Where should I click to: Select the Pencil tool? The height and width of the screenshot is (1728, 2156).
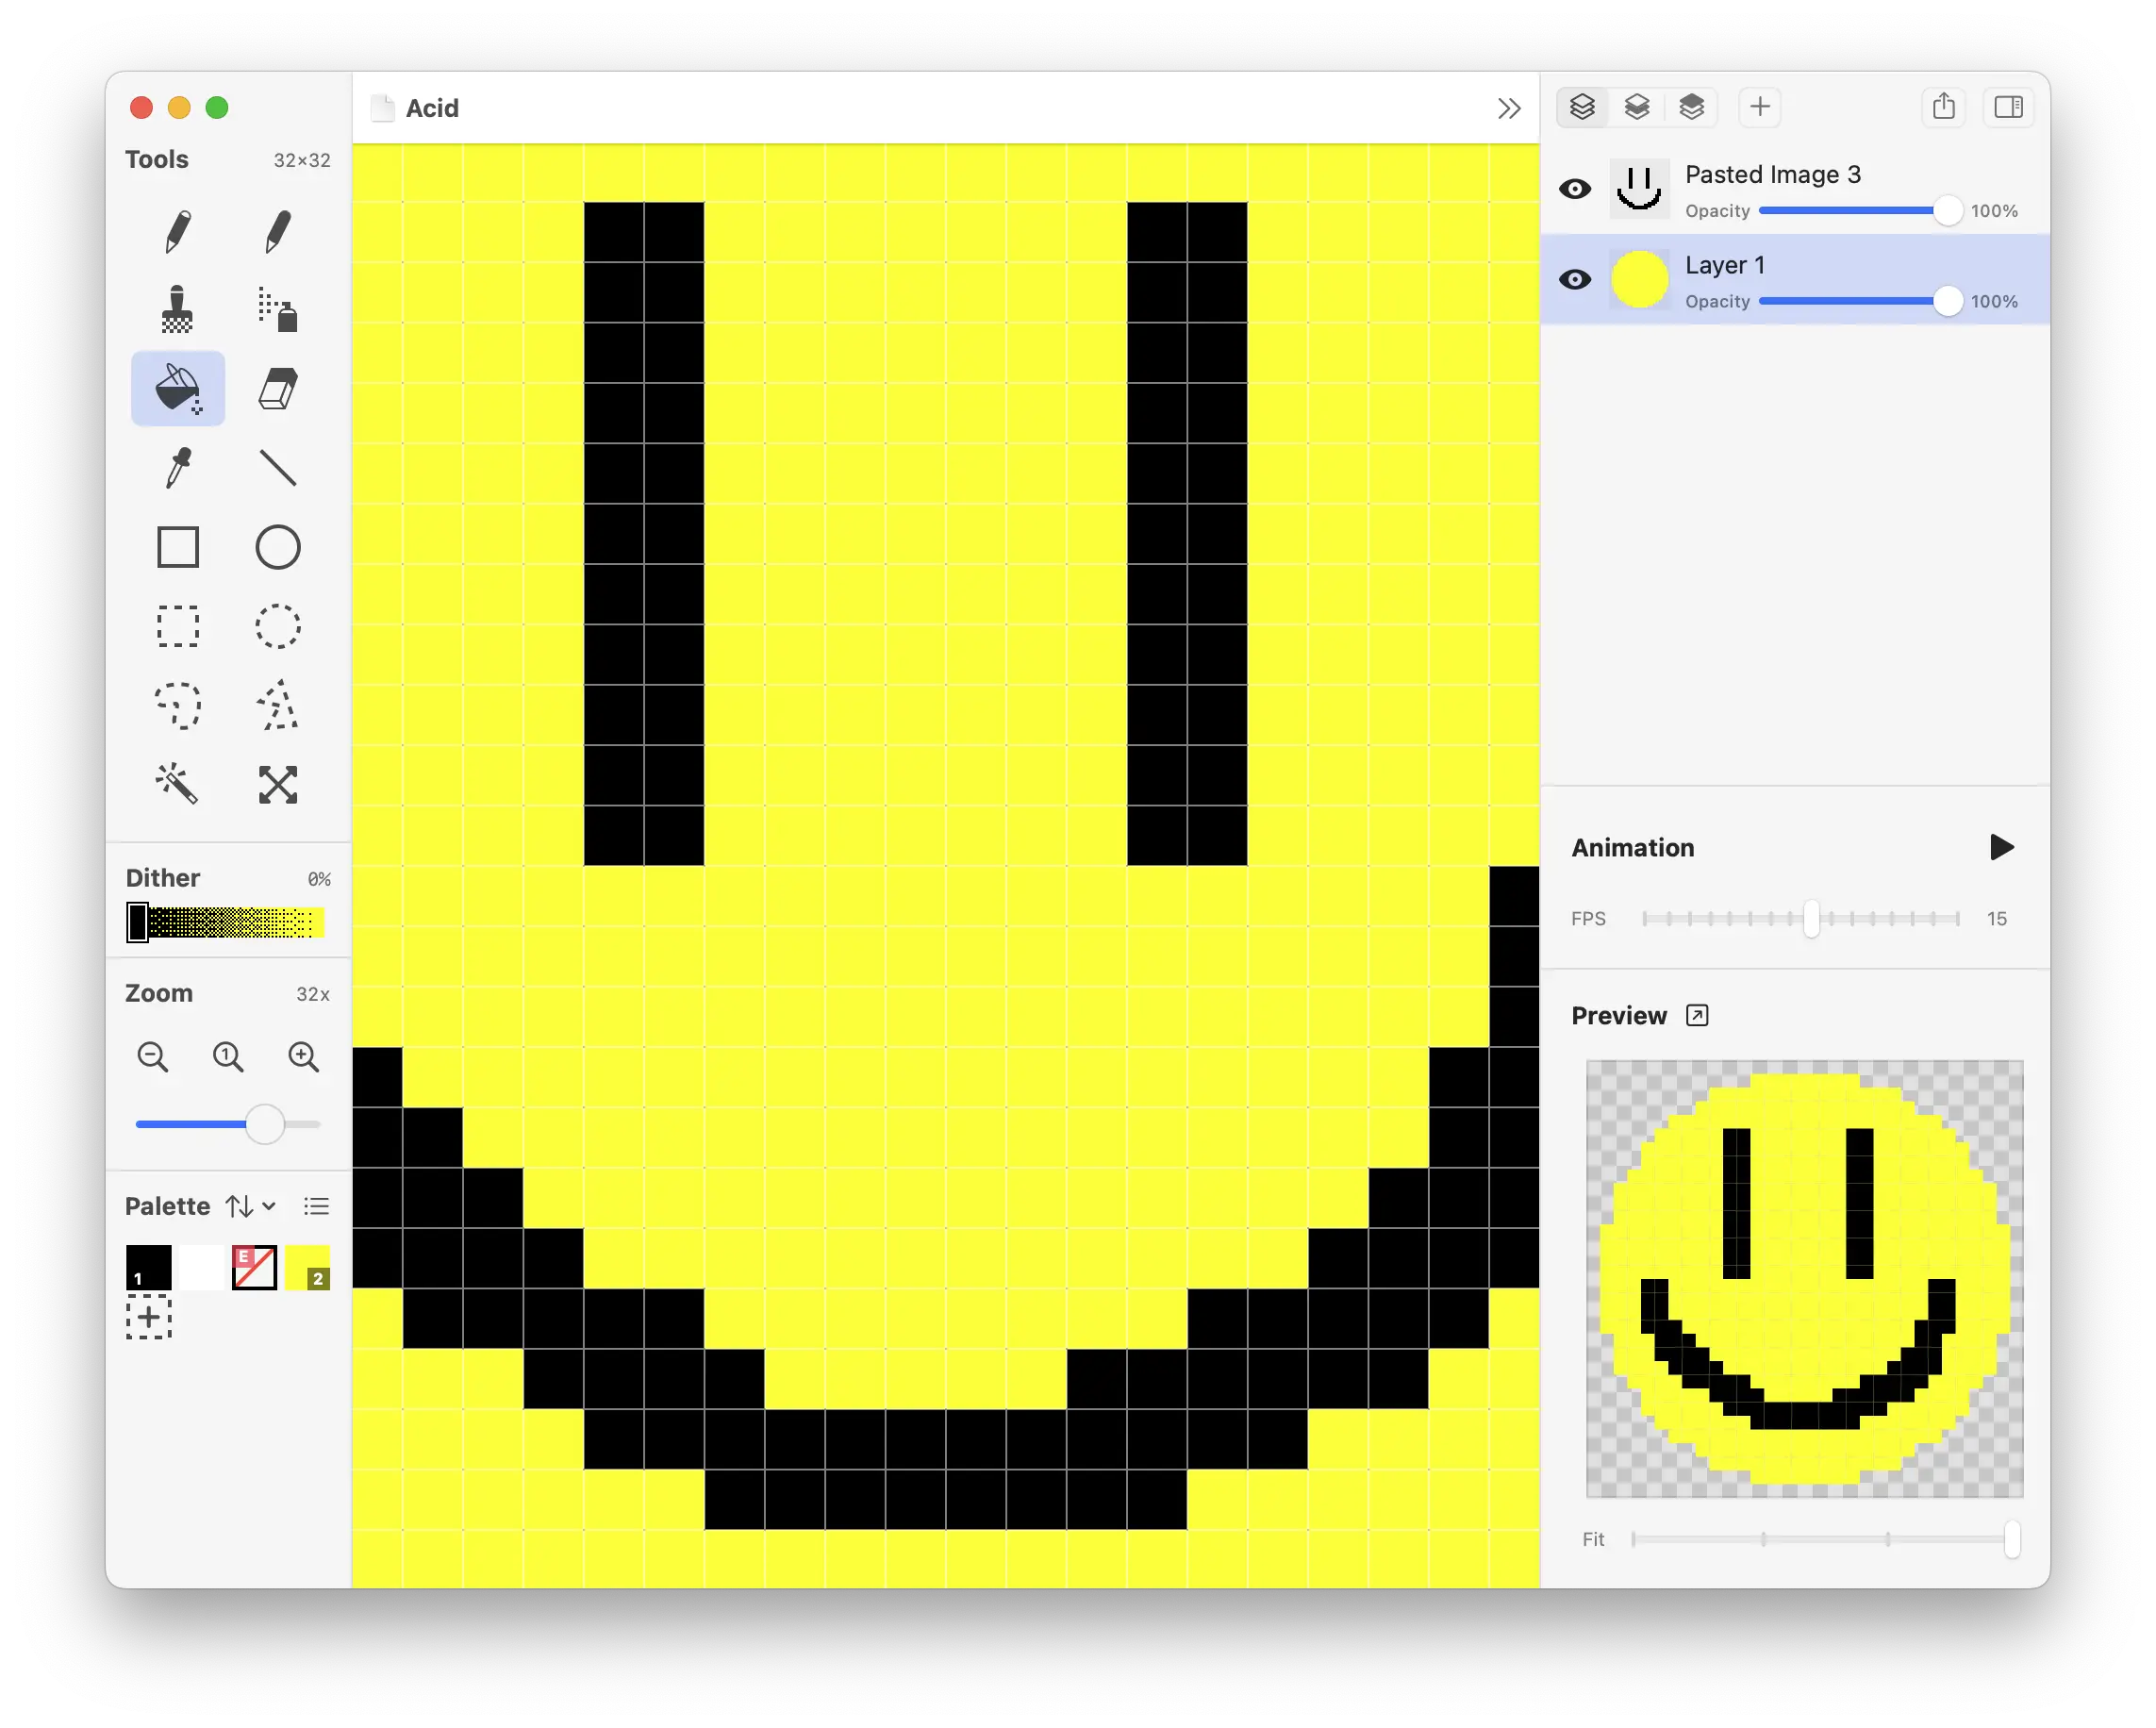178,230
